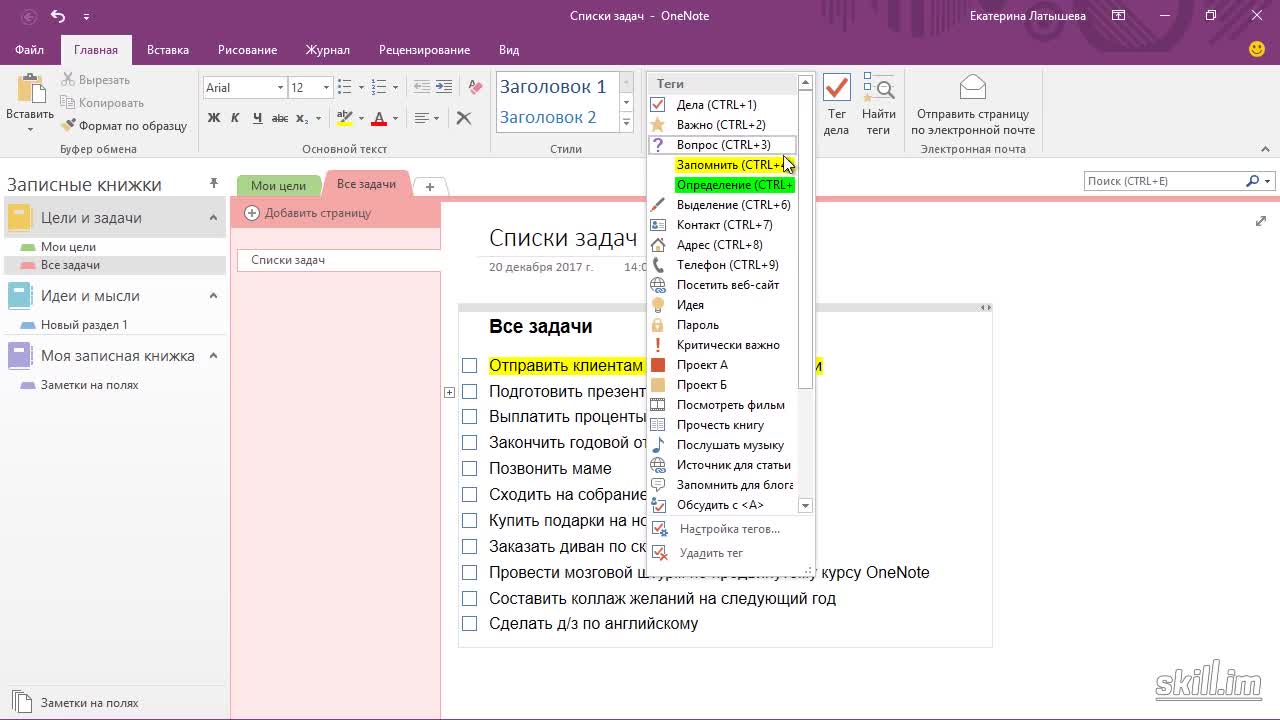Click Email Page (Отправить страницу по электронной почте)

pyautogui.click(x=972, y=105)
